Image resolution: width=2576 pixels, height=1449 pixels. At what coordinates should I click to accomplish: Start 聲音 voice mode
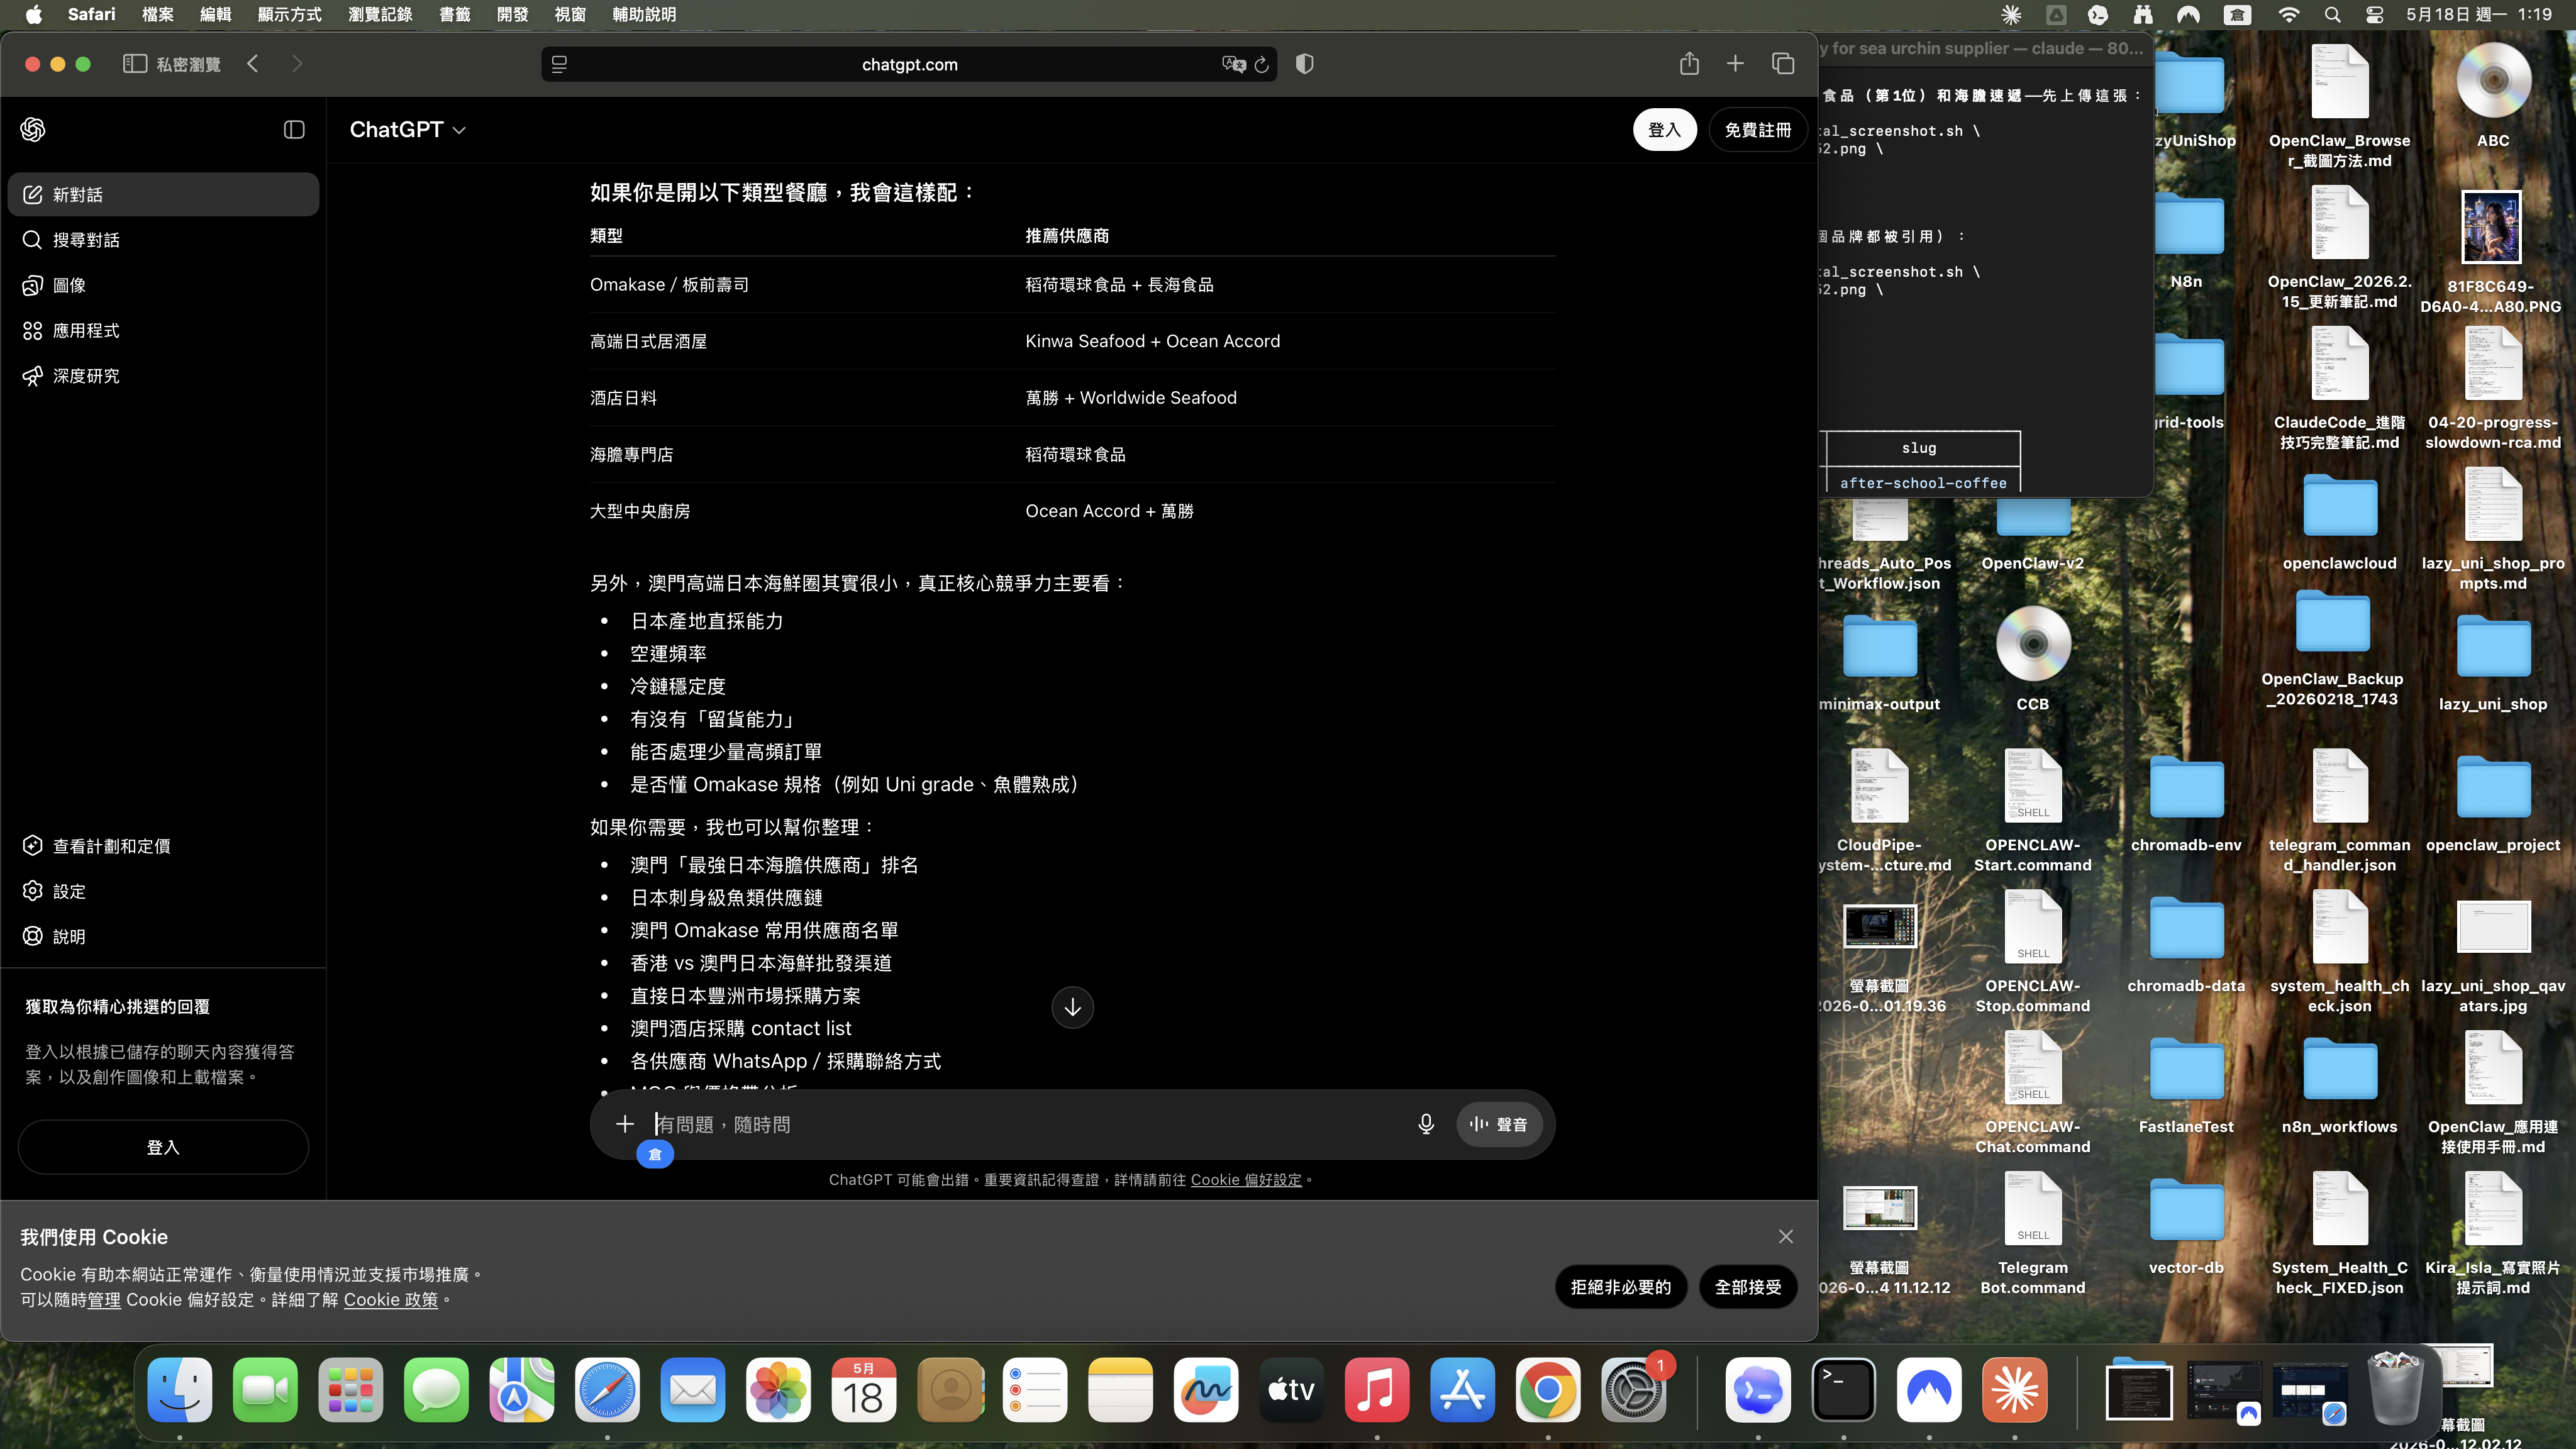click(1499, 1124)
